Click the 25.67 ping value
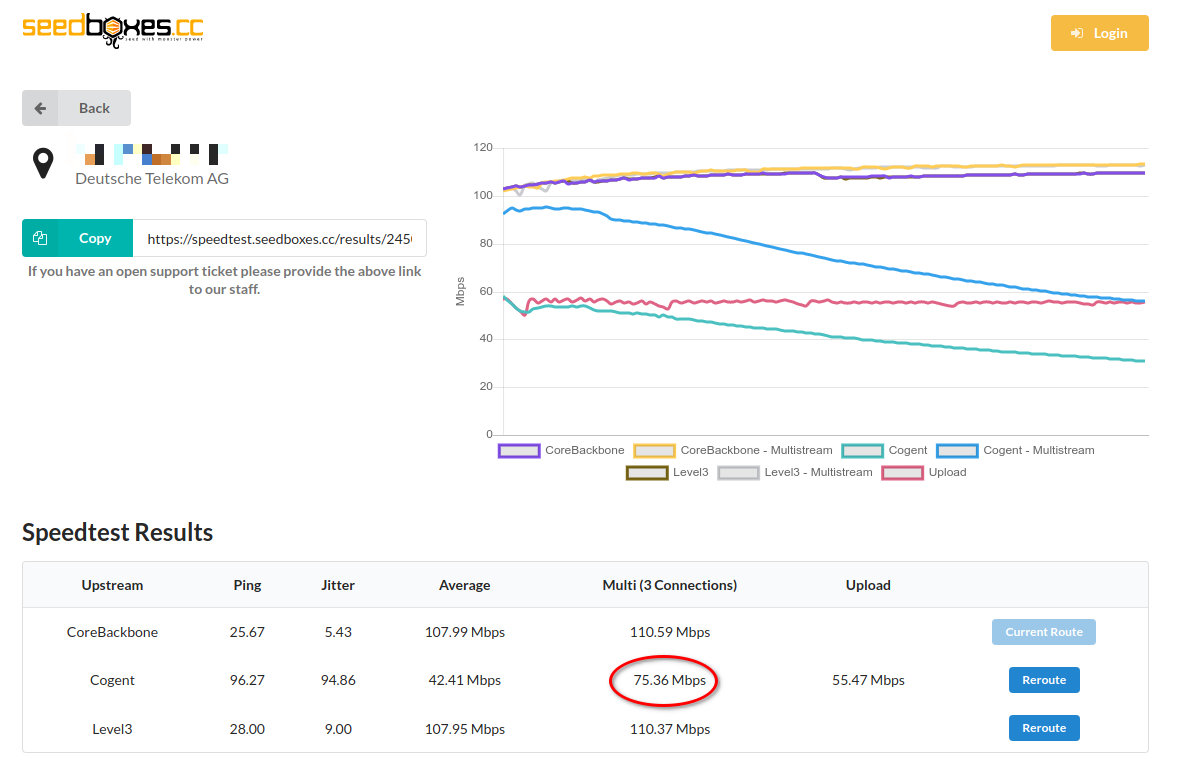 [x=247, y=632]
